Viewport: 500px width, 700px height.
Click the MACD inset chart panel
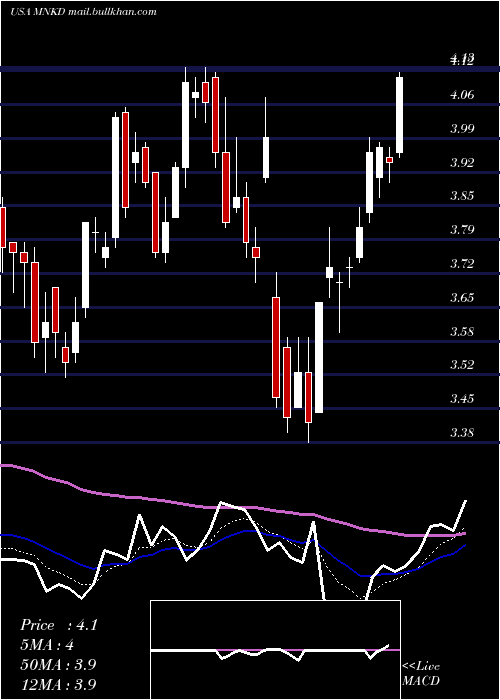(x=275, y=650)
